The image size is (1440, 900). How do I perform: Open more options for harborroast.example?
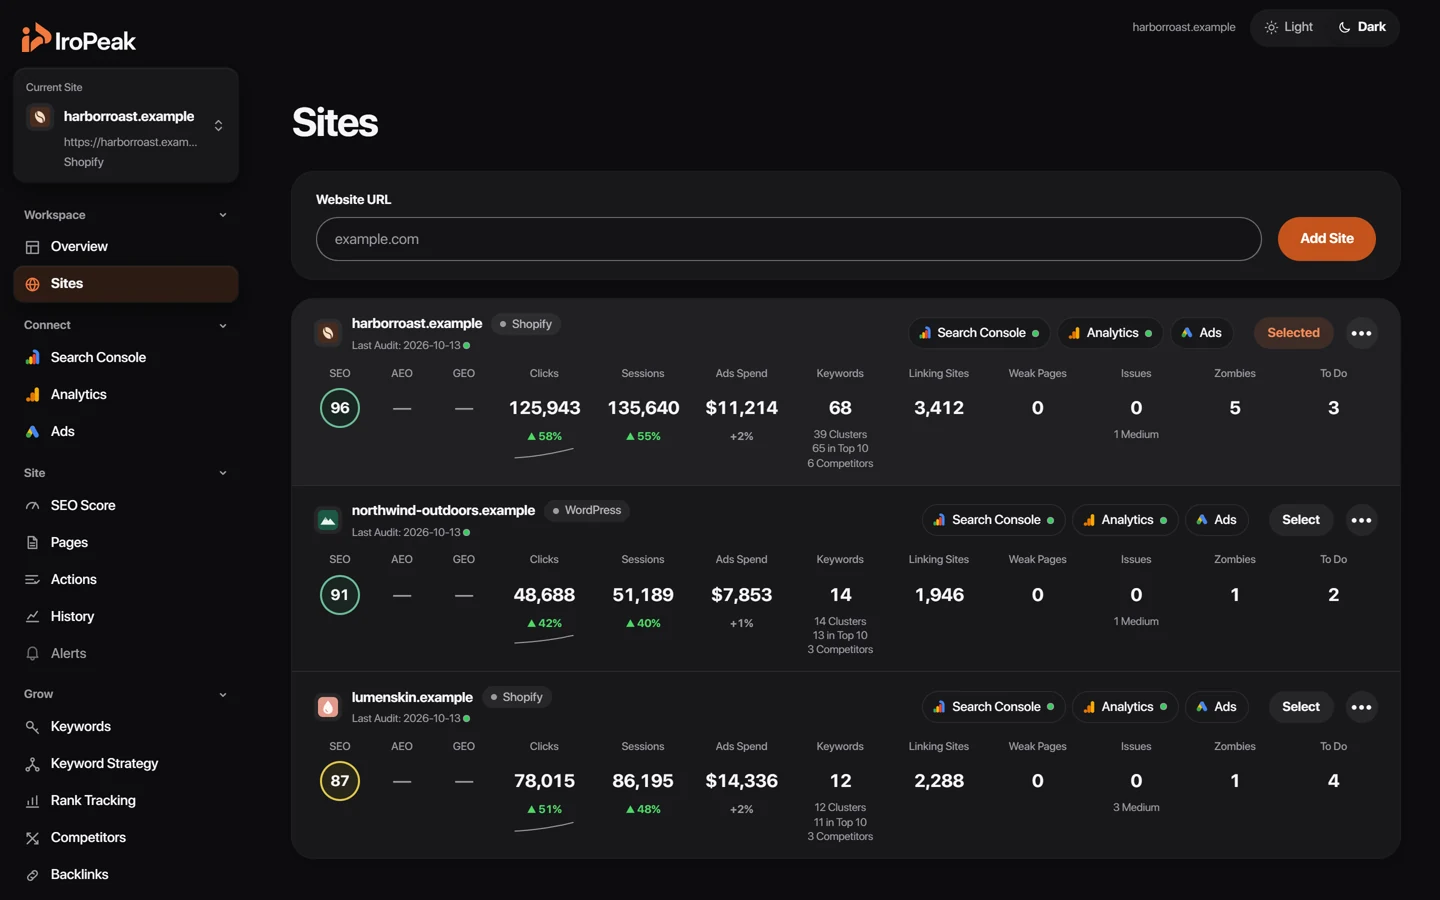pos(1361,333)
